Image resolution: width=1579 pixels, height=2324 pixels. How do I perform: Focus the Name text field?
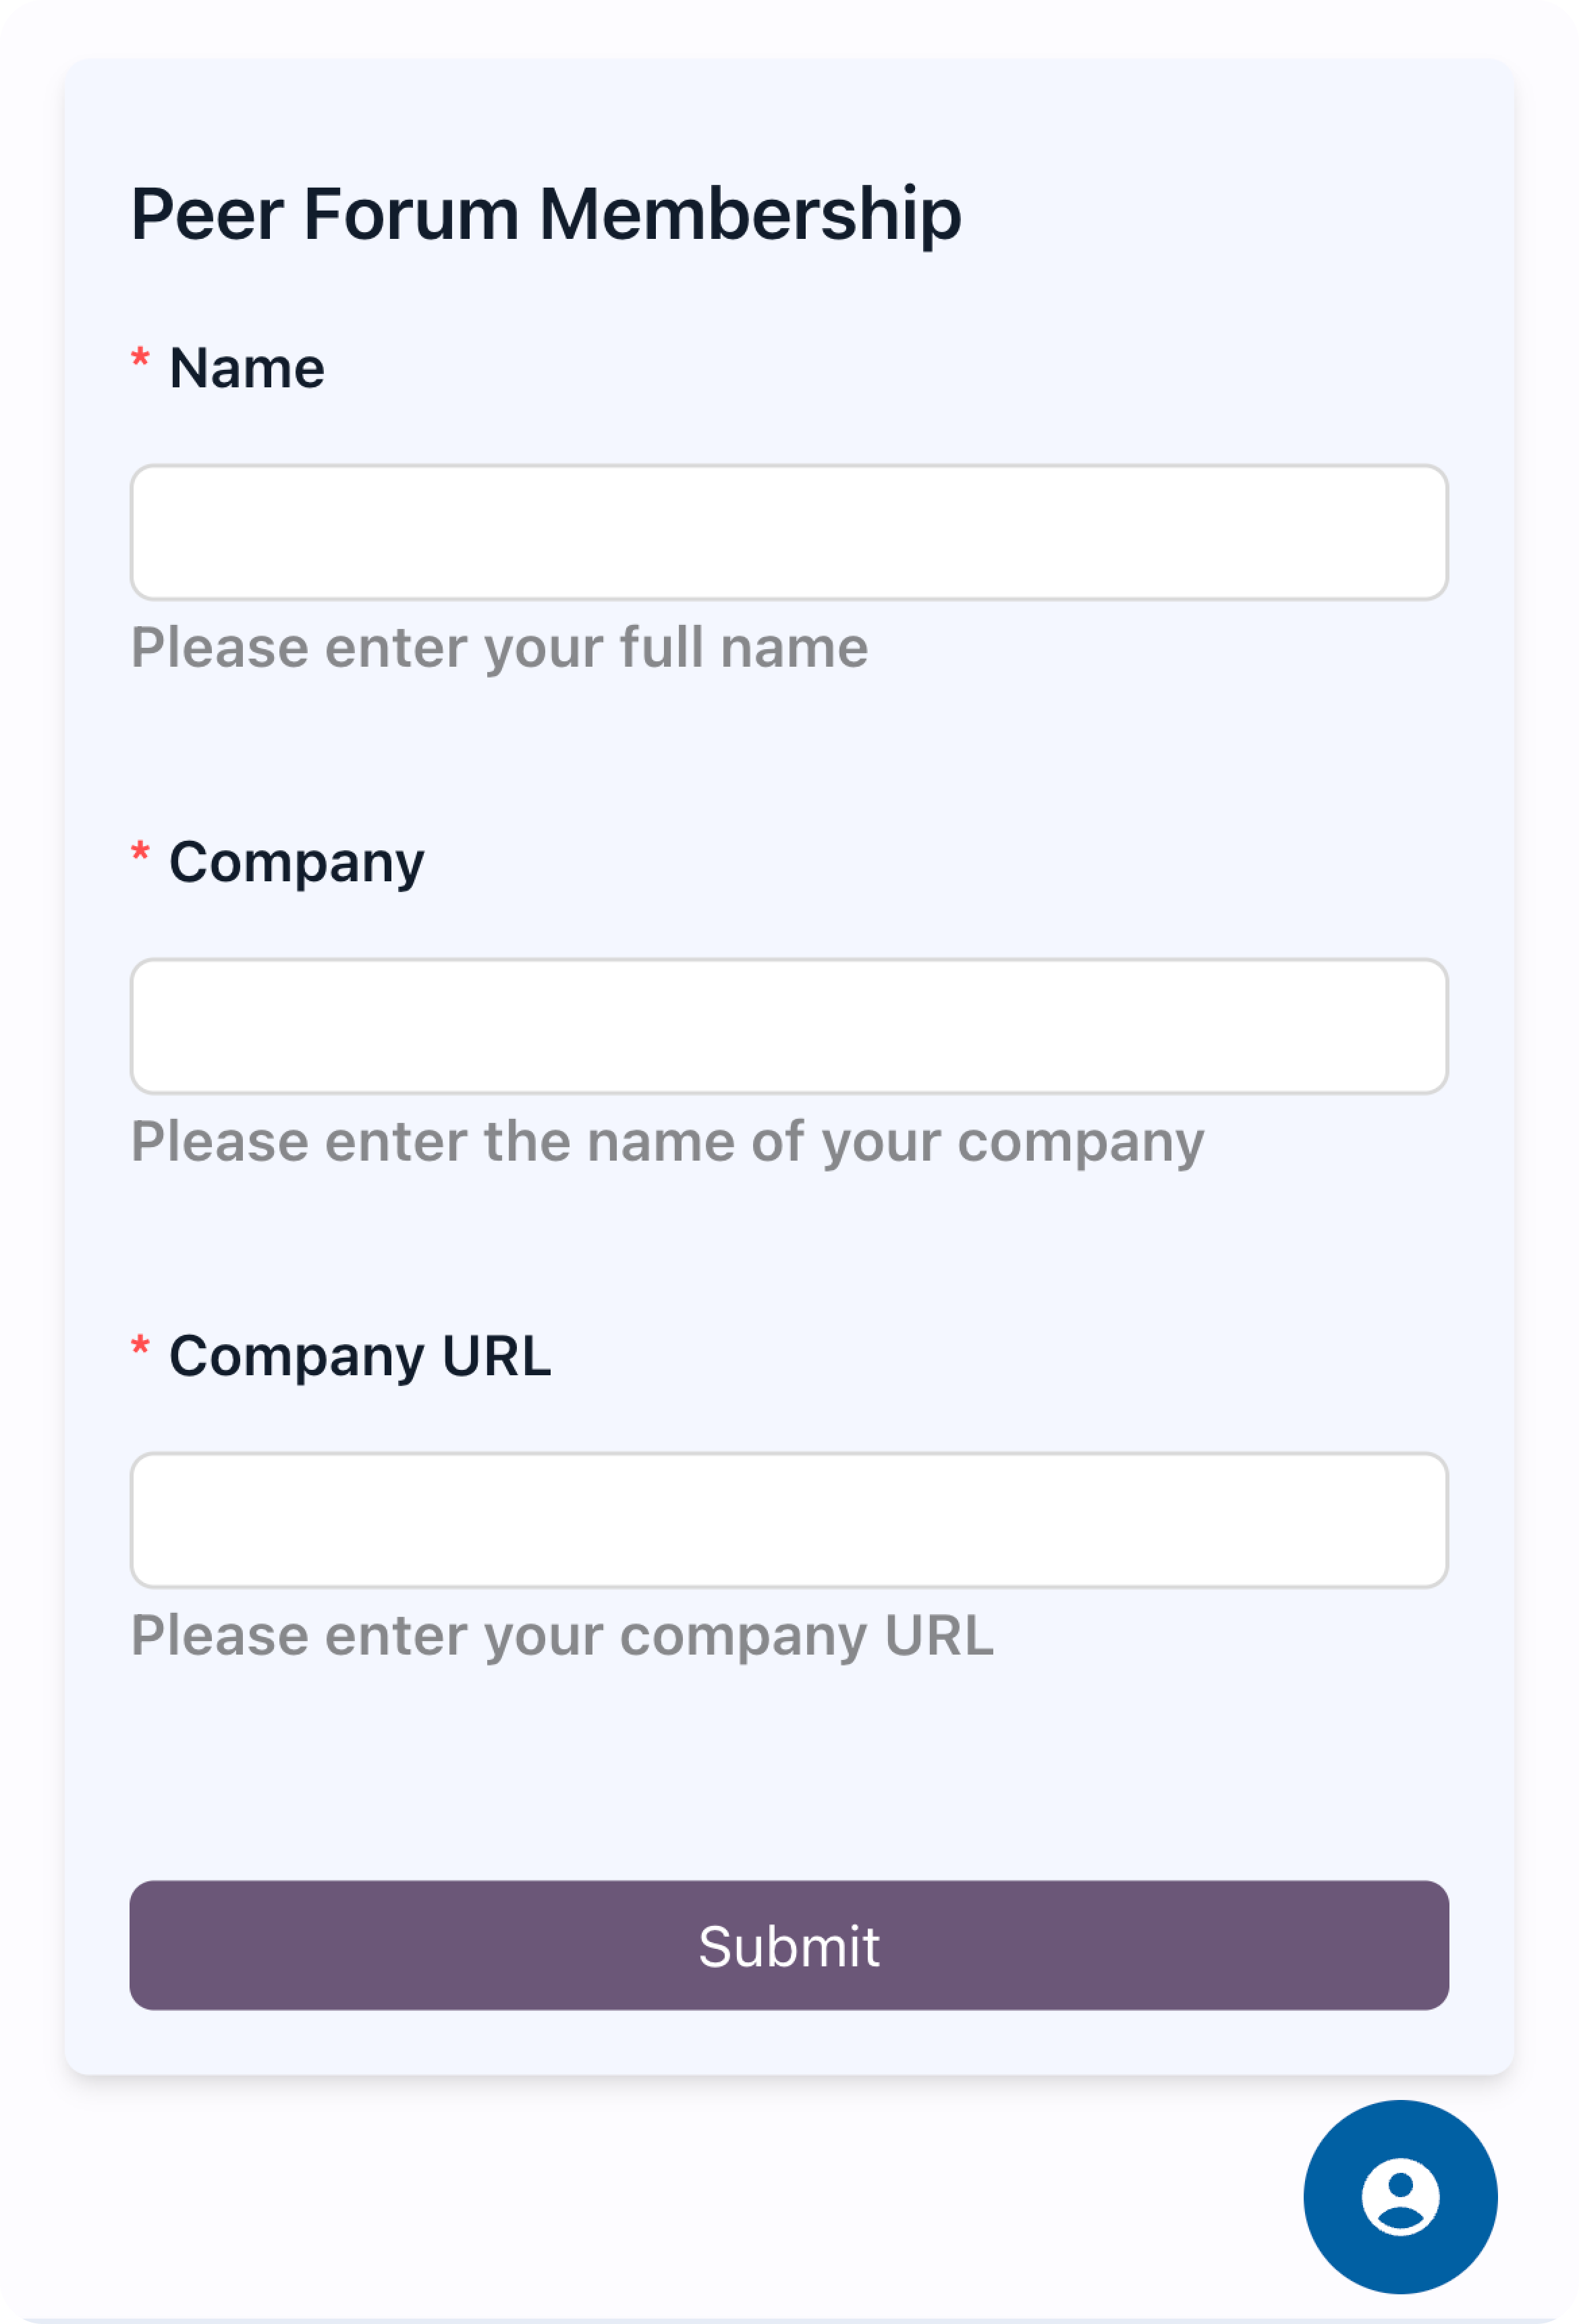click(x=789, y=532)
